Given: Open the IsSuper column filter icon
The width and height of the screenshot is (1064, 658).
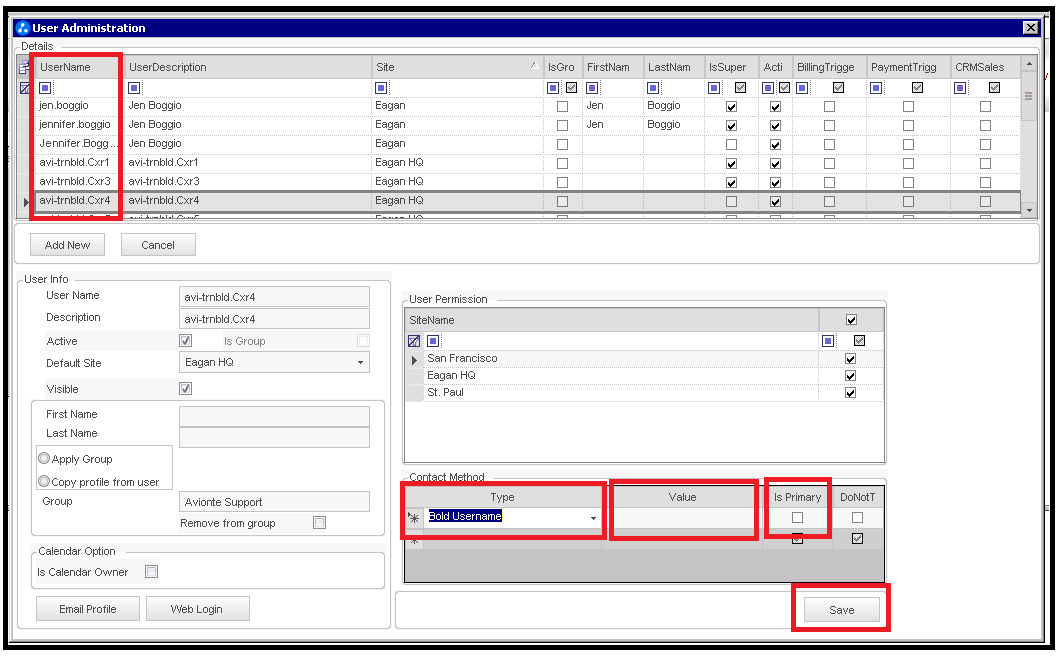Looking at the screenshot, I should (715, 88).
